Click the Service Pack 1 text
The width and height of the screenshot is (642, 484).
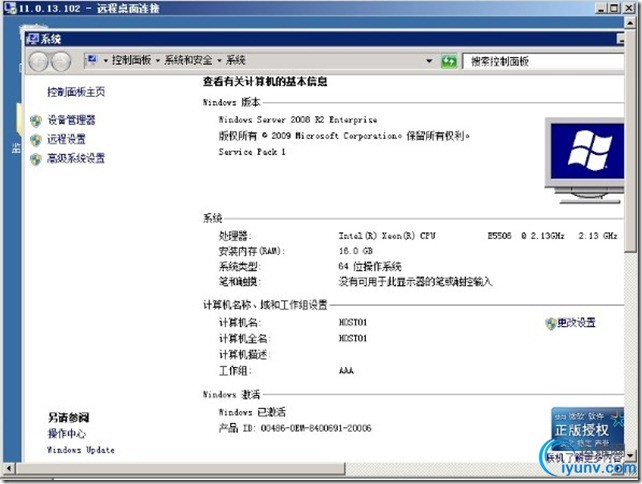(x=252, y=152)
